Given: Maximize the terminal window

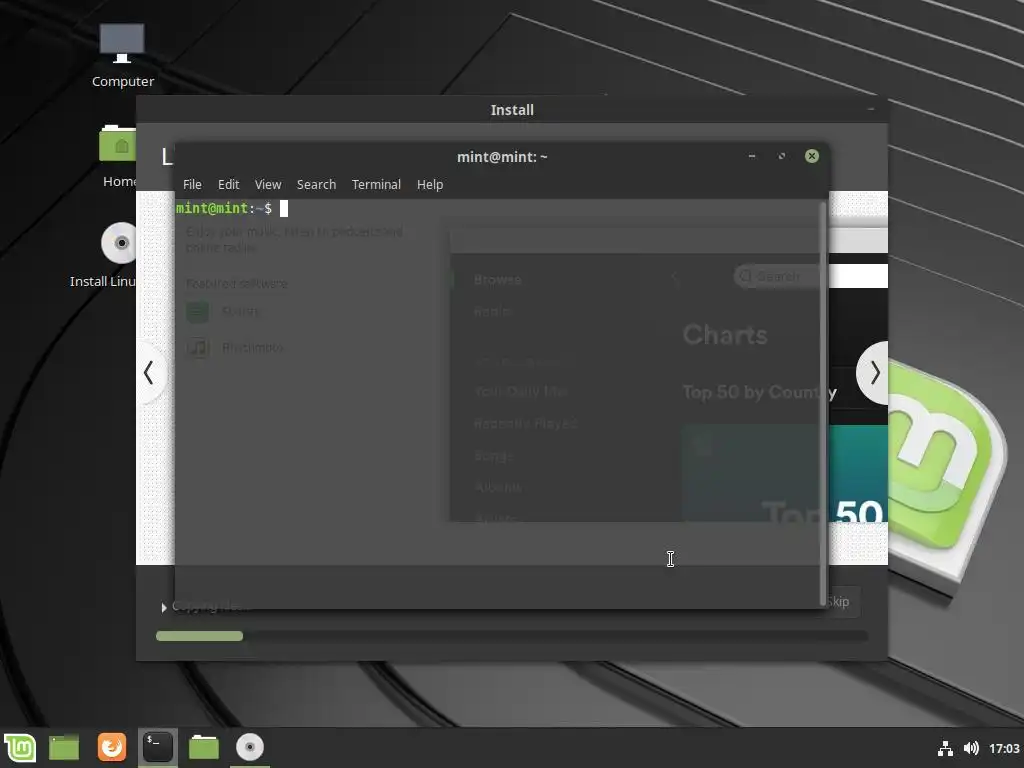Looking at the screenshot, I should pyautogui.click(x=782, y=156).
